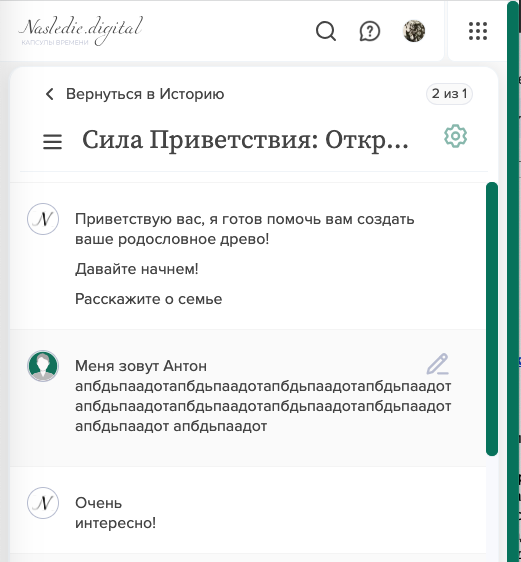Click the back chevron arrow
Screen dimensions: 521x562
click(49, 94)
